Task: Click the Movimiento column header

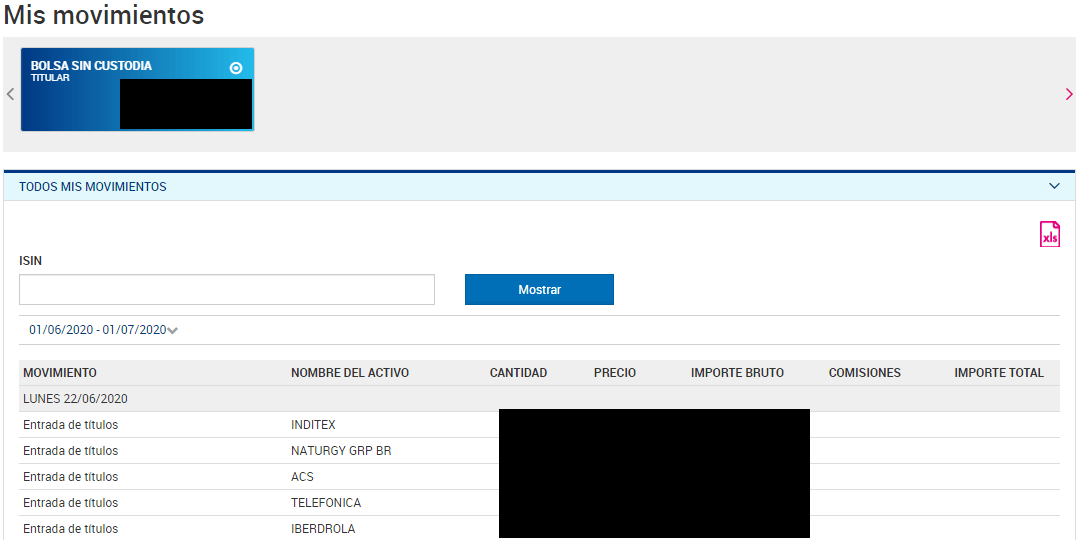Action: [x=60, y=373]
